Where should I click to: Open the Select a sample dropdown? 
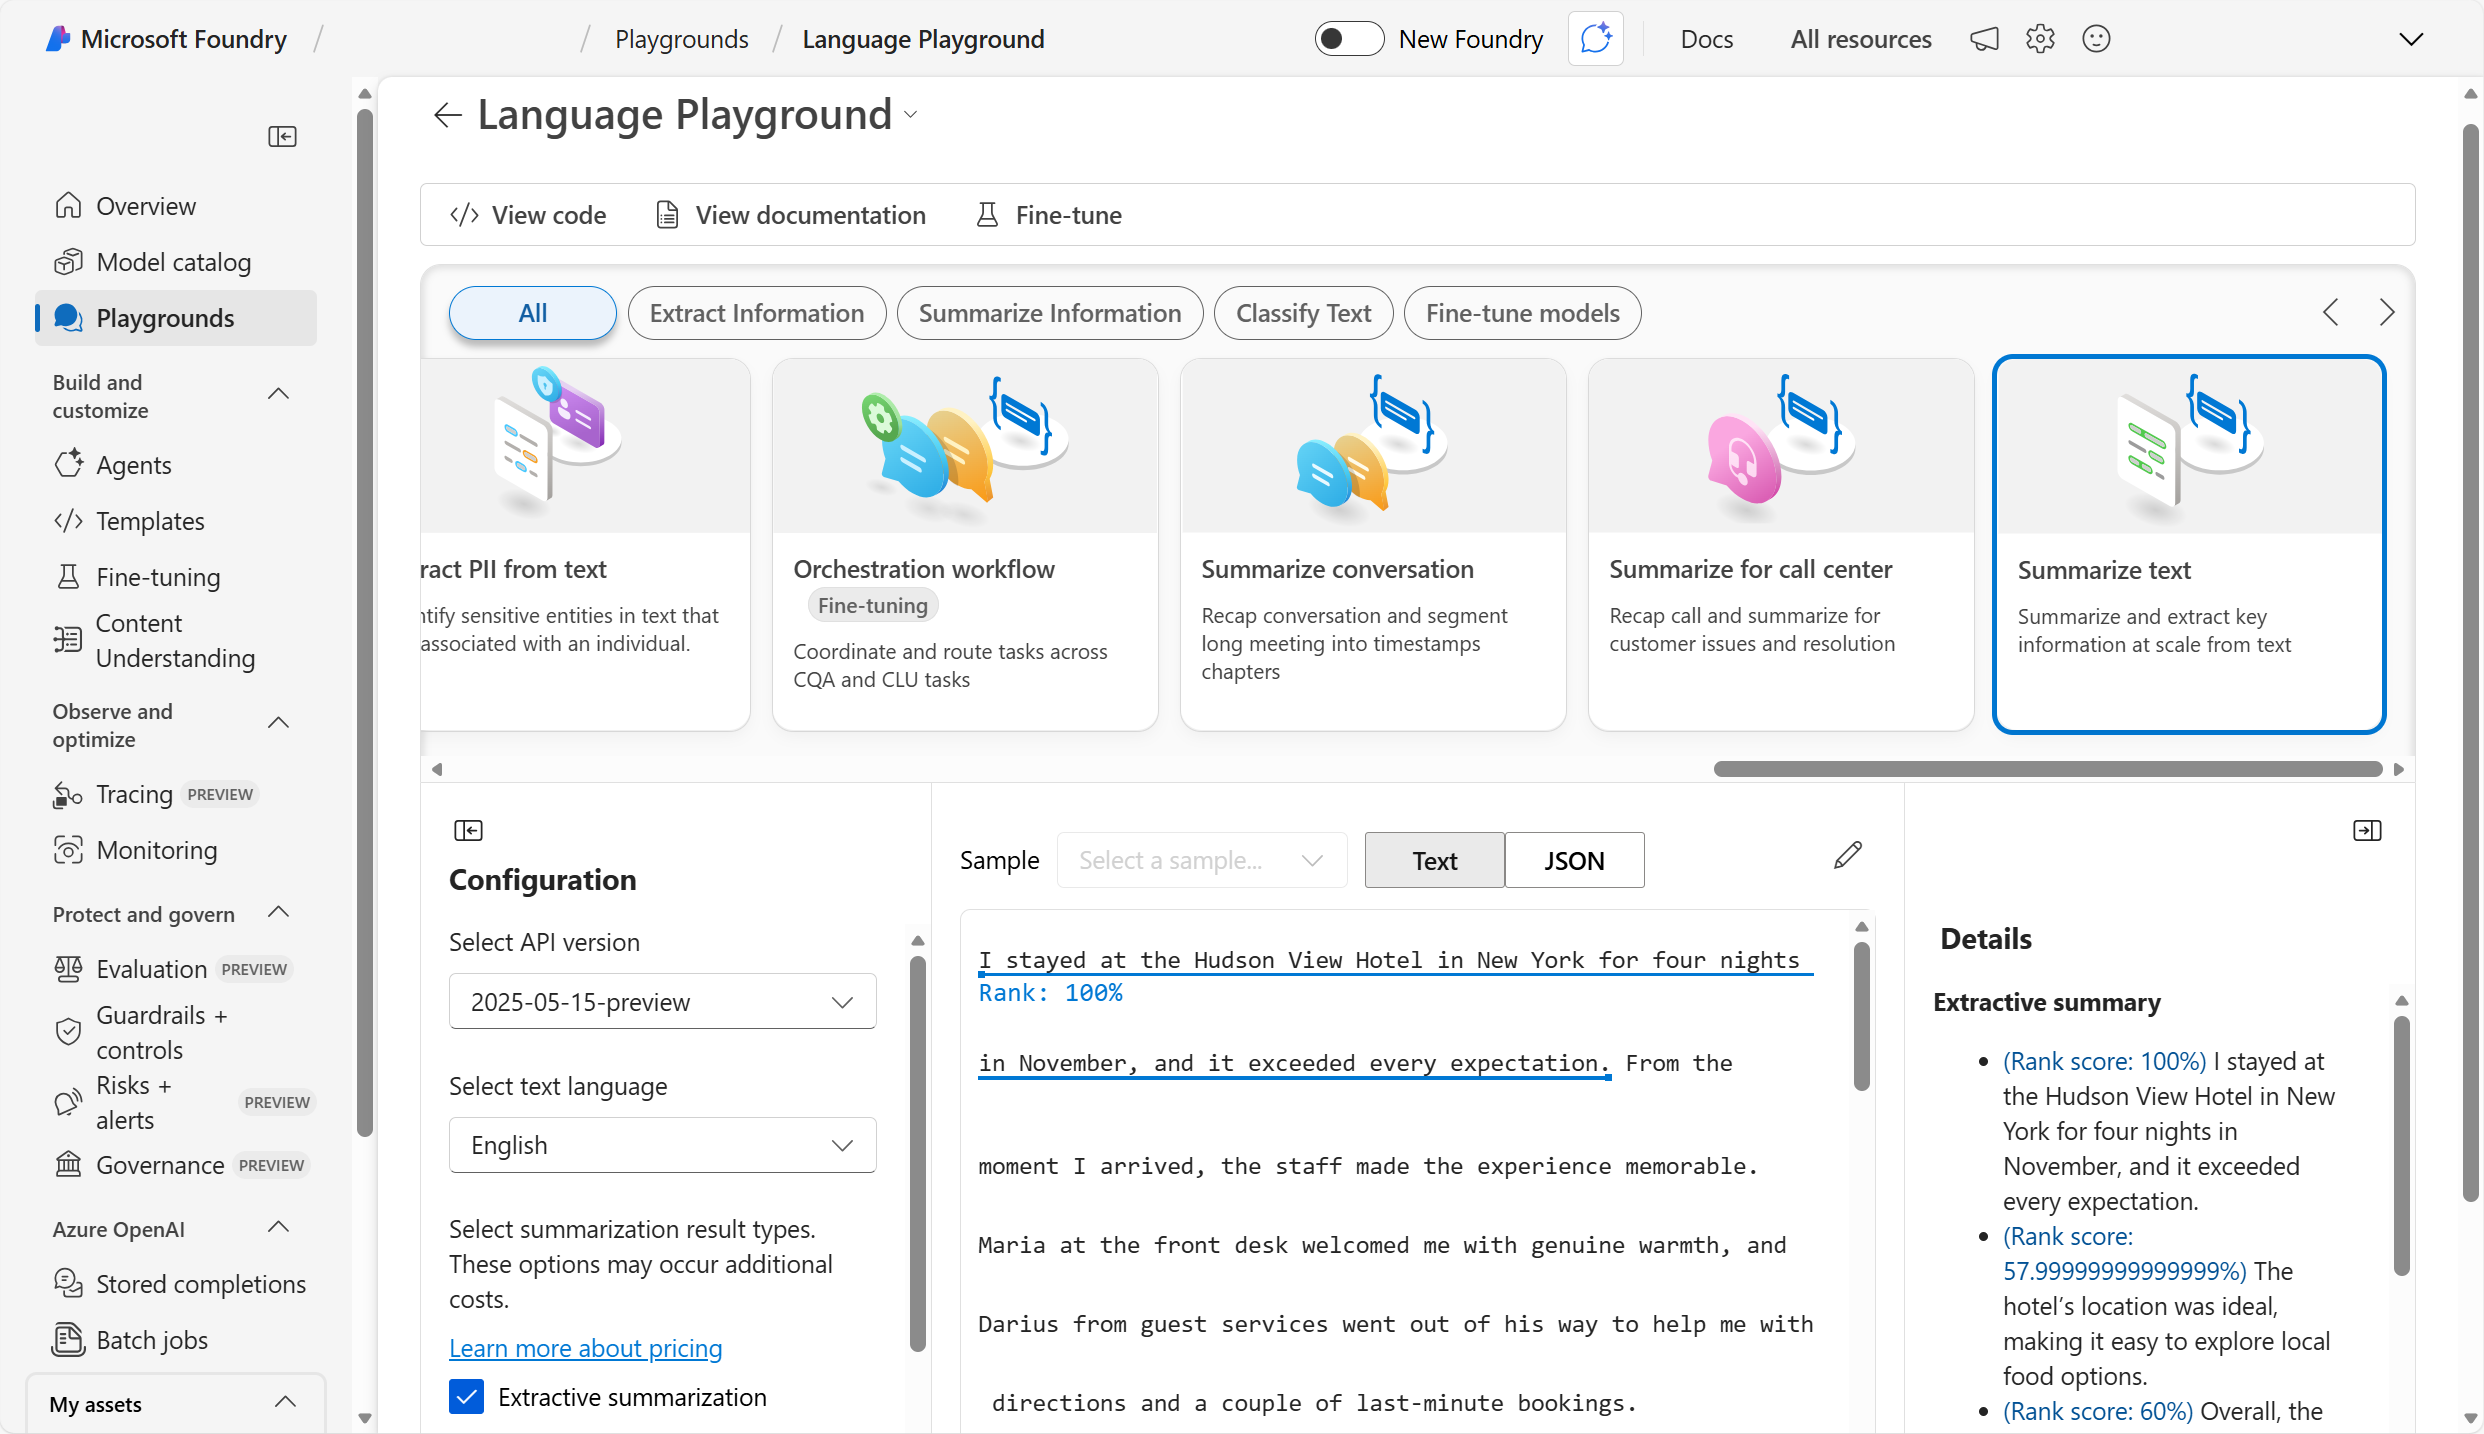(1200, 860)
